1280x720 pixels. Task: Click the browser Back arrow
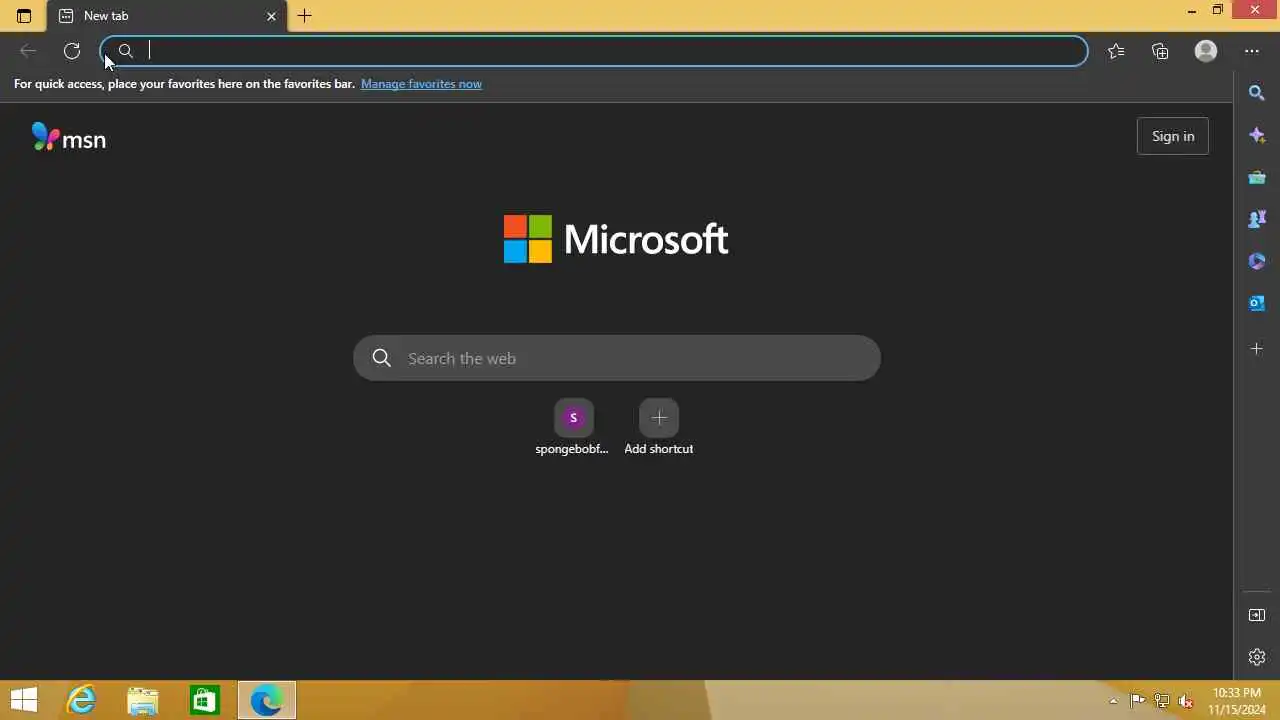point(28,51)
